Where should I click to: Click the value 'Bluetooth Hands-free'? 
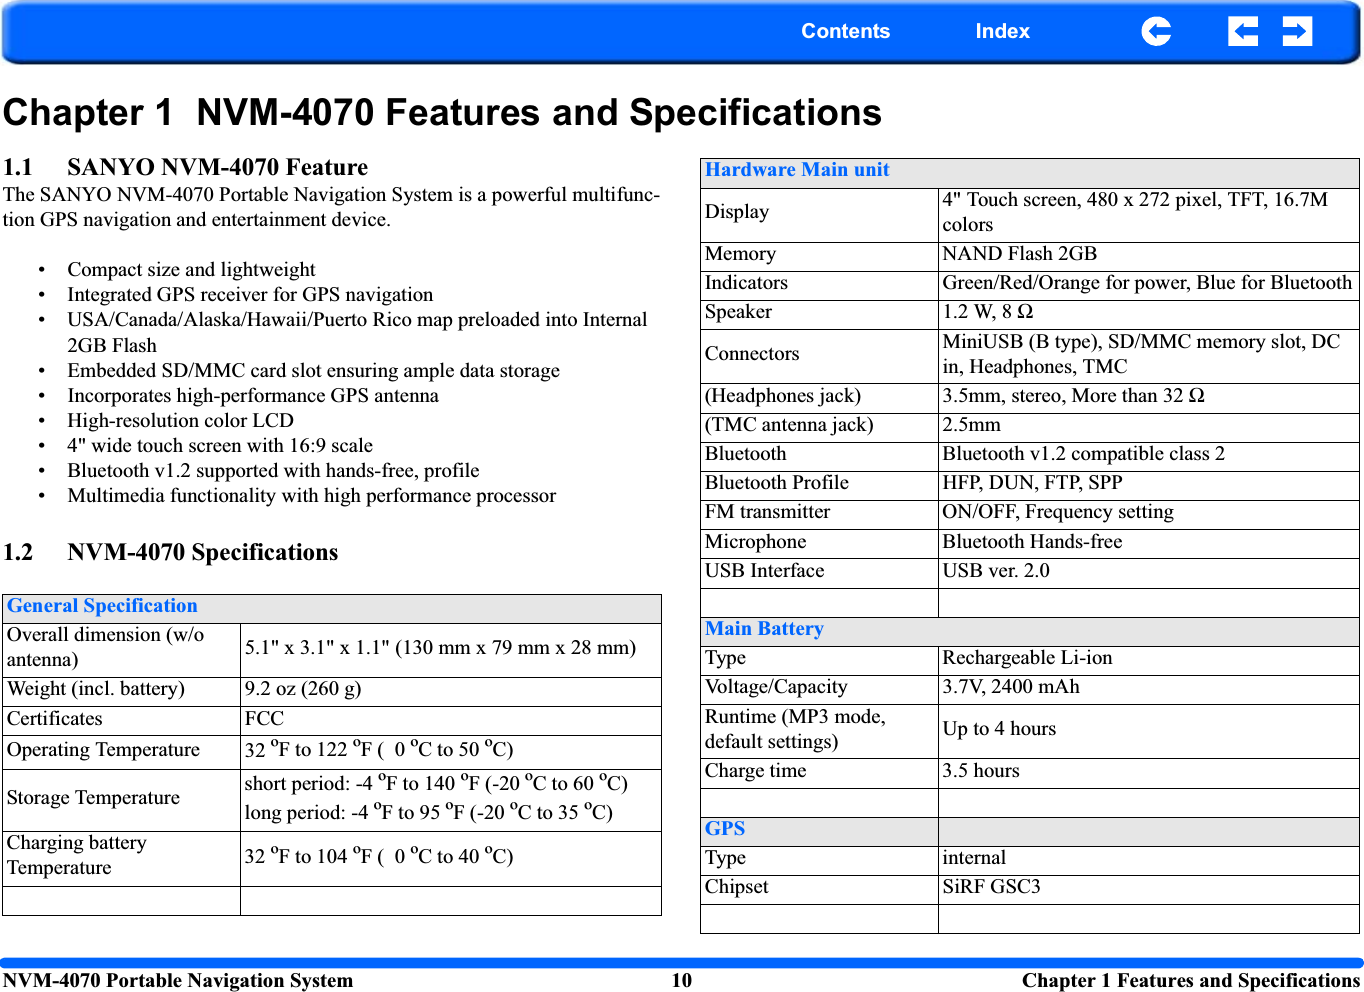(1032, 542)
